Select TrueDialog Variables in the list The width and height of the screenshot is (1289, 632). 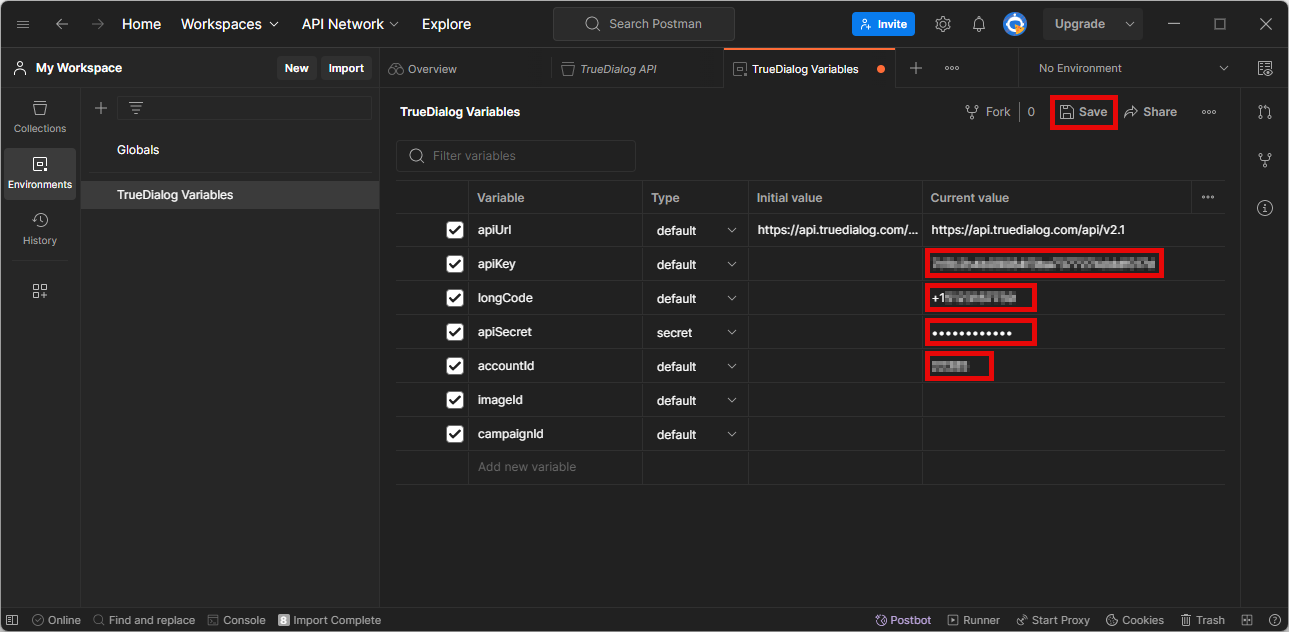tap(230, 195)
